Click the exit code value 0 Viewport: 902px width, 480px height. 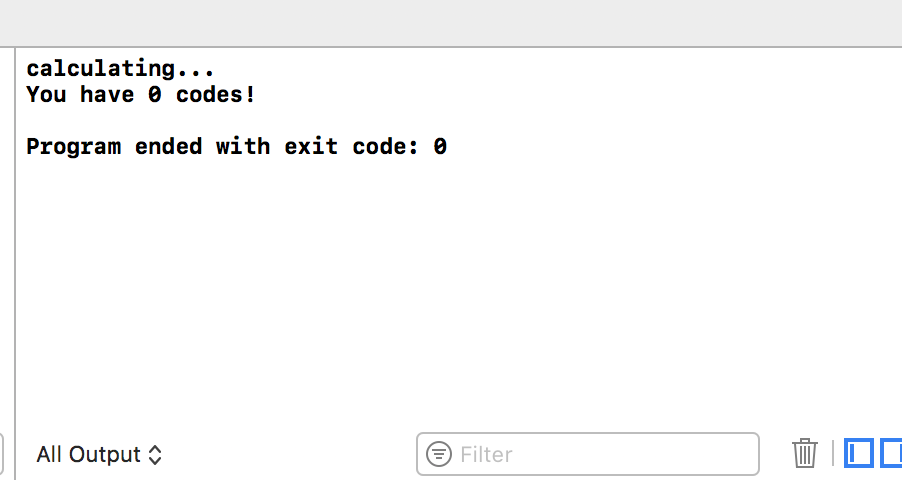click(x=440, y=146)
